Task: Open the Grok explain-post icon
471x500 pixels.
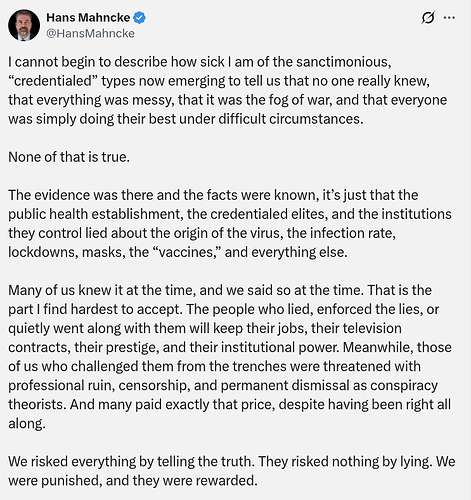Action: [x=428, y=18]
